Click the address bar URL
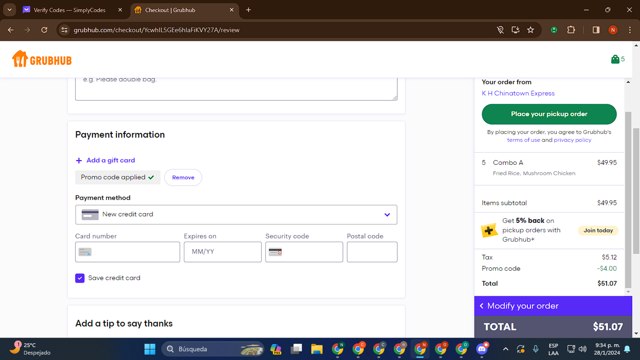This screenshot has width=640, height=360. (x=156, y=30)
